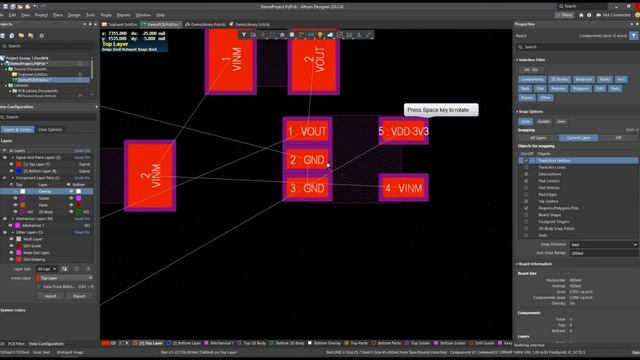This screenshot has height=360, width=640.
Task: Click the layer set icon beside the All Layers dropdown
Action: pos(64,269)
